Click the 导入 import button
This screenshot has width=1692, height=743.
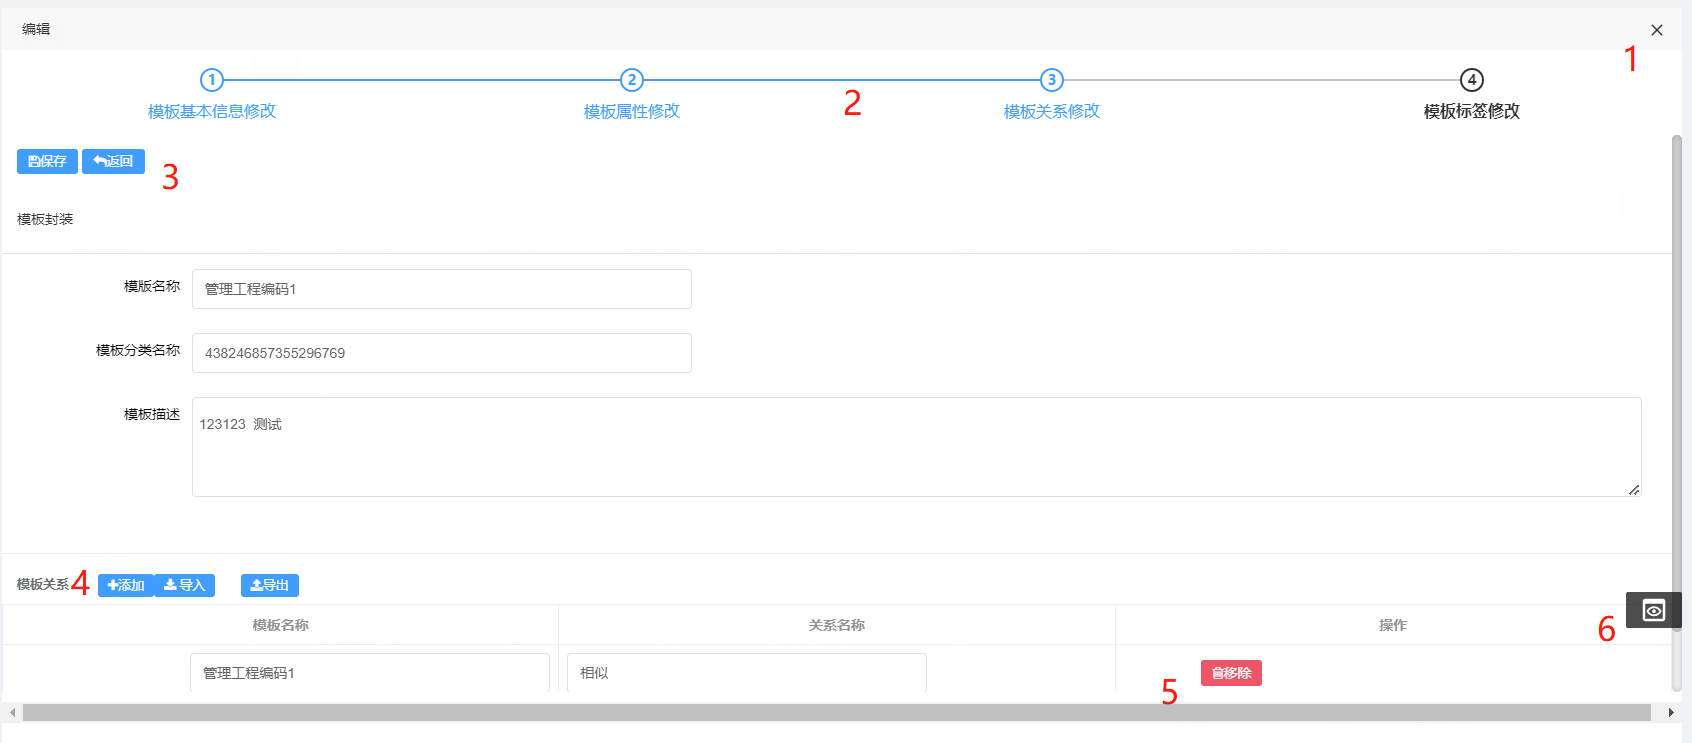pos(185,585)
